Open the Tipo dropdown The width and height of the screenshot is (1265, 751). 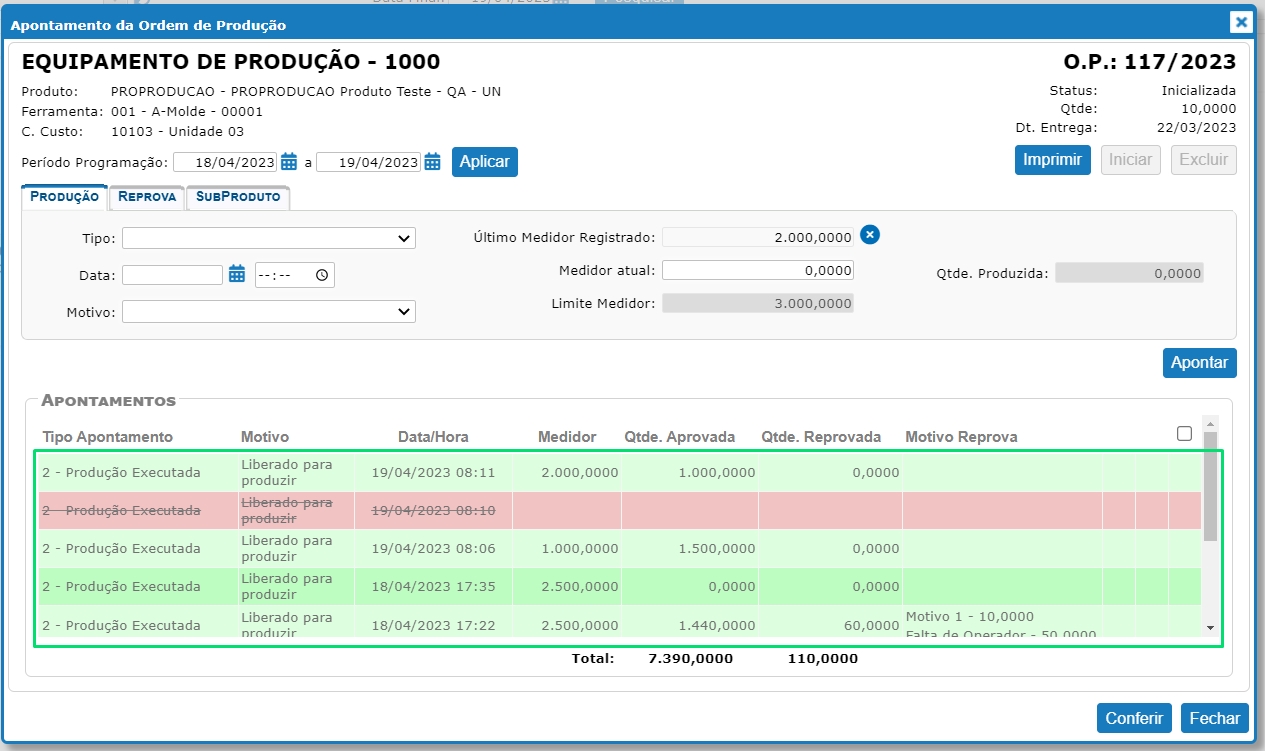269,238
